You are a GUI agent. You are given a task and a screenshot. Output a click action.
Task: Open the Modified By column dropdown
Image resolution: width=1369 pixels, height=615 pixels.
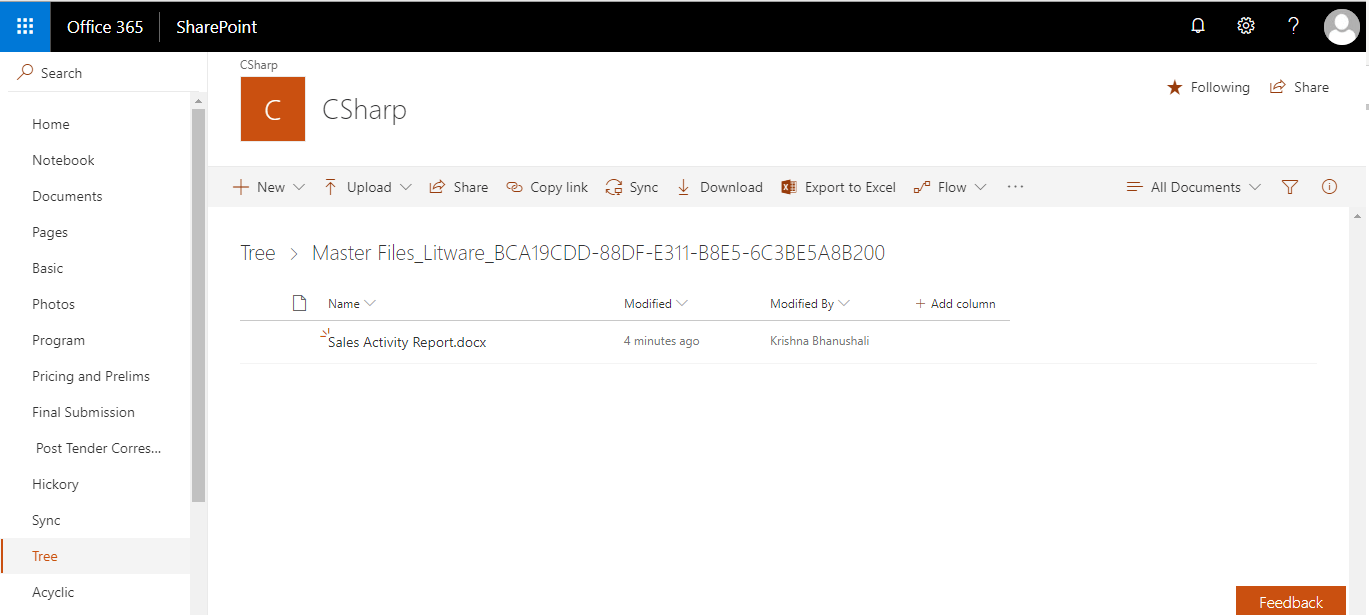[844, 303]
